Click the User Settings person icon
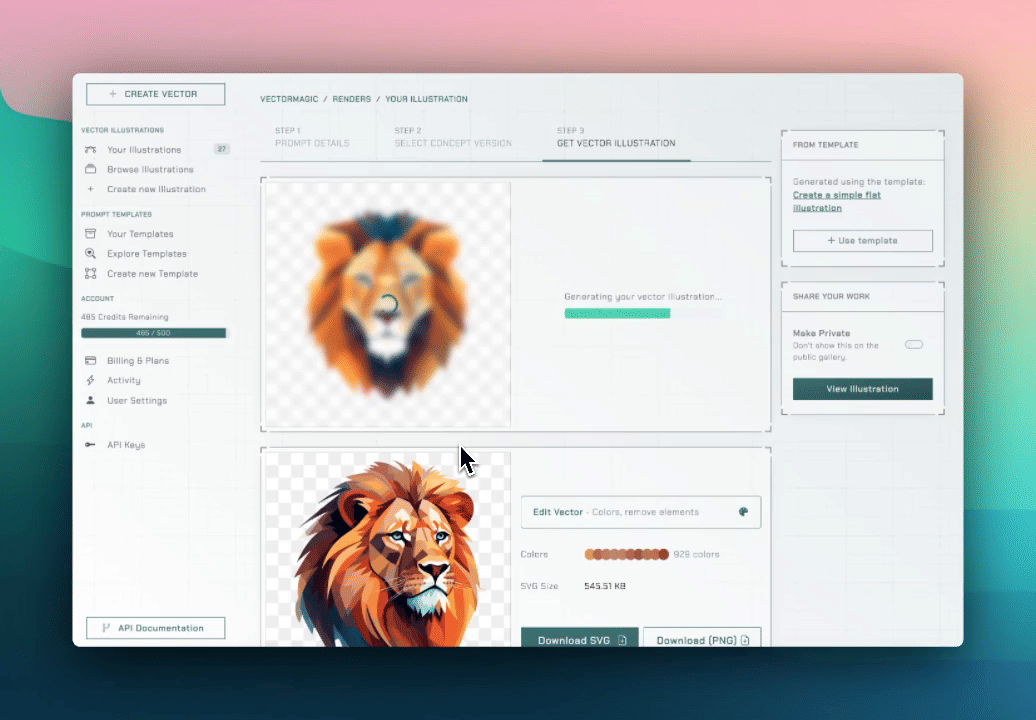Screen dimensions: 1036x720 pos(91,400)
